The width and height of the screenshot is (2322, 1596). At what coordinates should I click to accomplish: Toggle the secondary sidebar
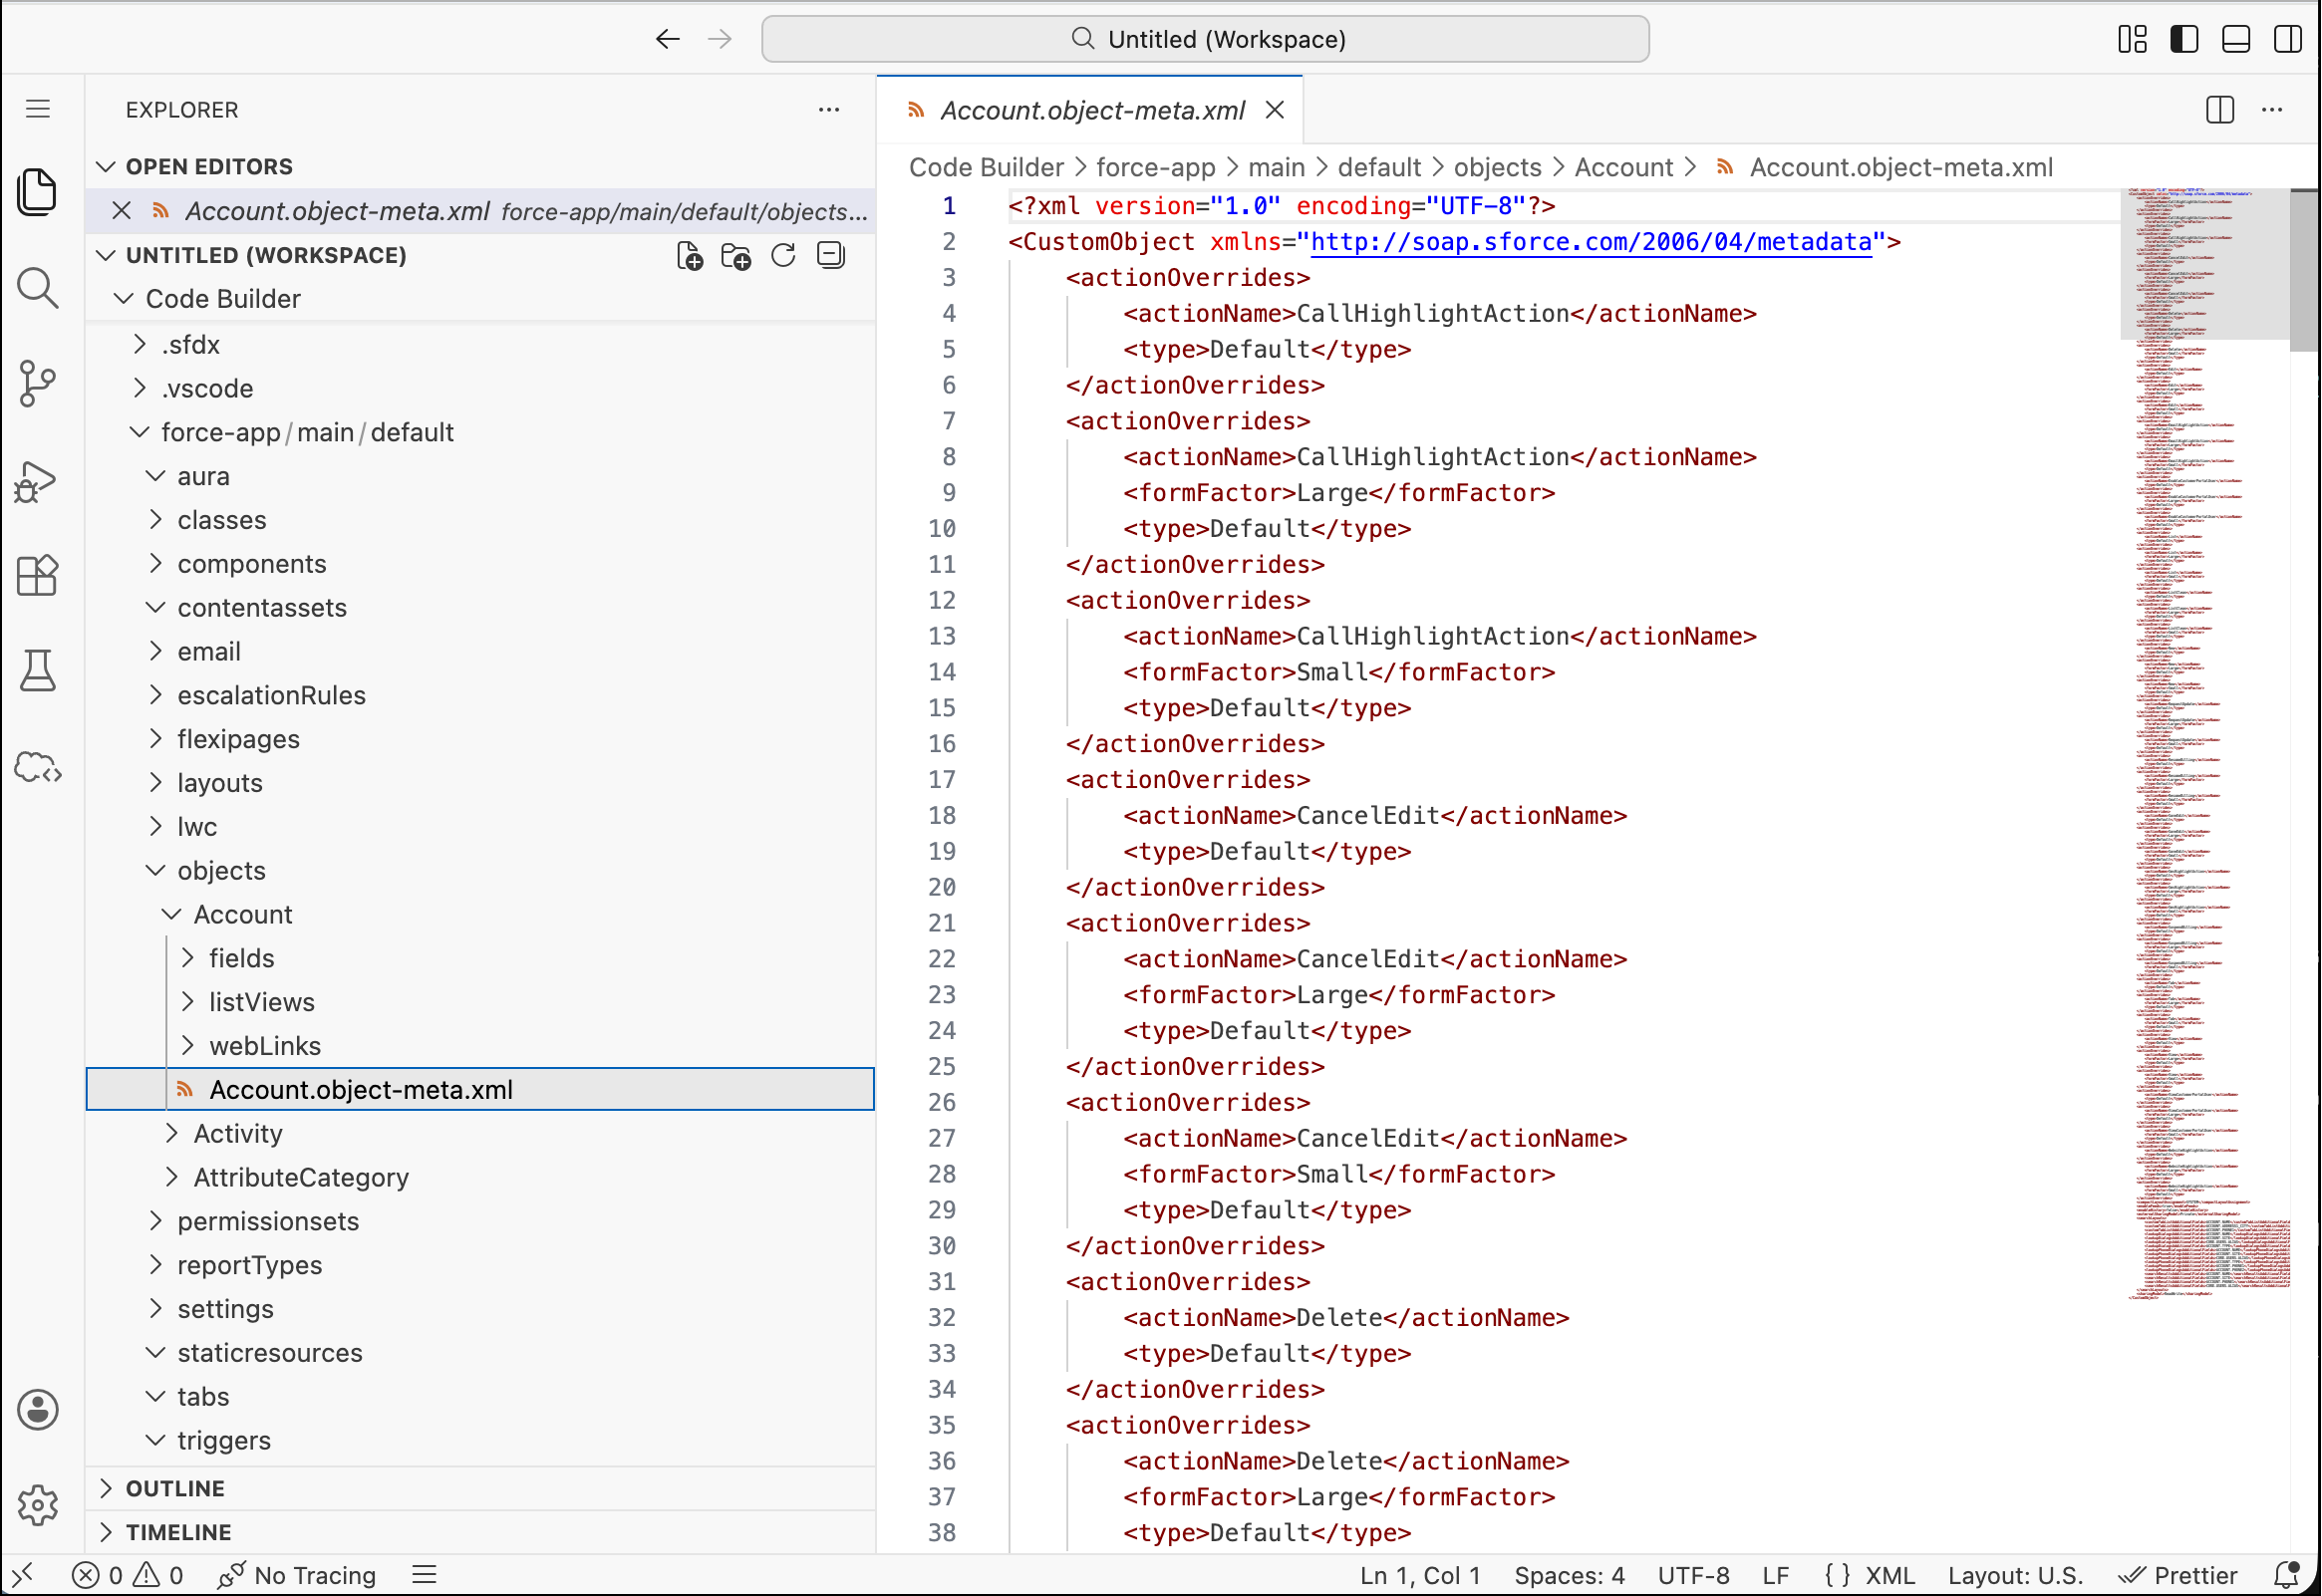pos(2288,39)
